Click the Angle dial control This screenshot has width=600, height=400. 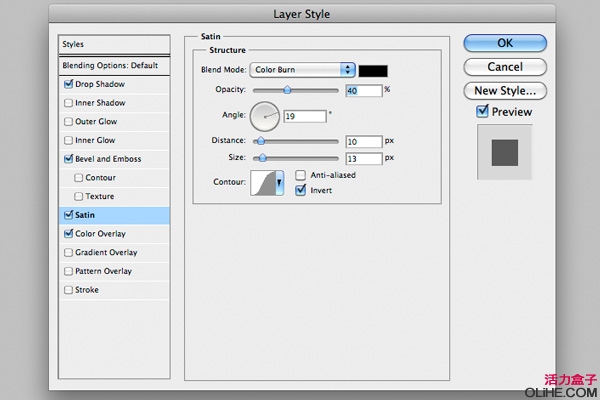(x=265, y=116)
